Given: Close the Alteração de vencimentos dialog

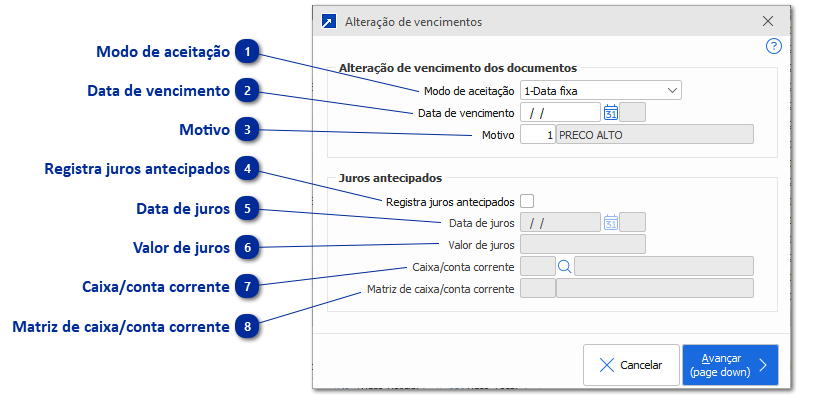Looking at the screenshot, I should tap(768, 21).
